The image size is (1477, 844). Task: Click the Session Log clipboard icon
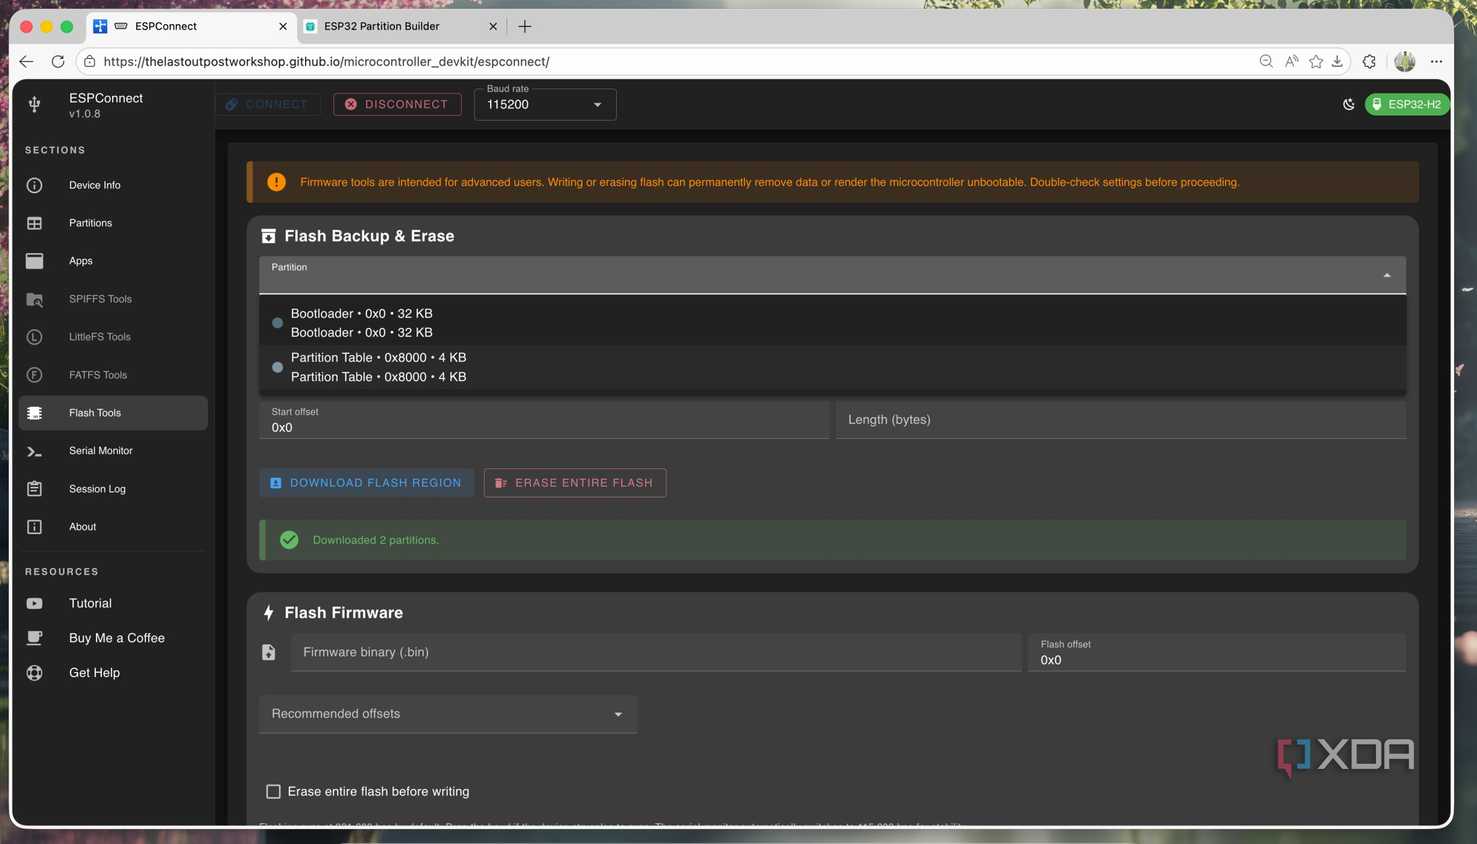(34, 489)
